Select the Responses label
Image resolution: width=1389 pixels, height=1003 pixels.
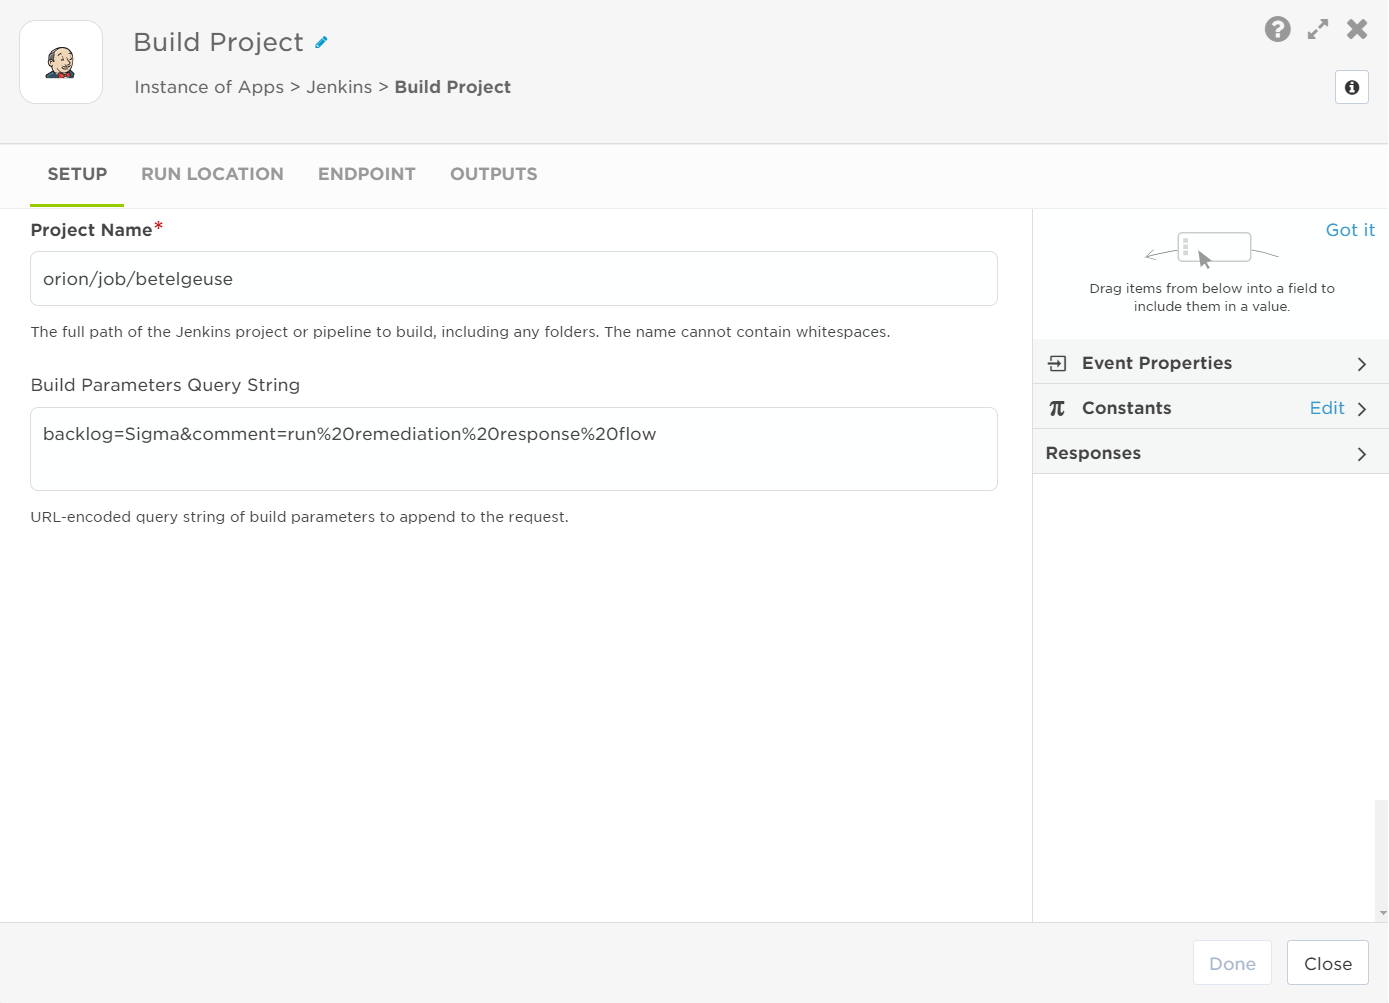point(1093,453)
